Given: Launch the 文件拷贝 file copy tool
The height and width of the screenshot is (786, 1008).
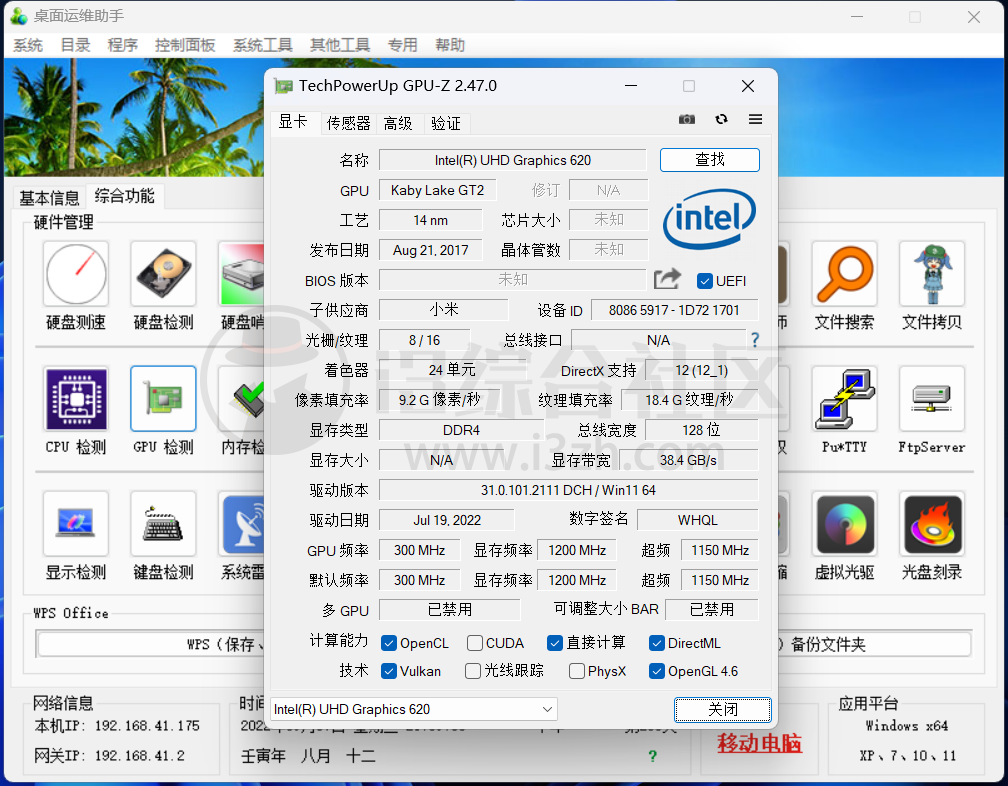Looking at the screenshot, I should tap(932, 274).
